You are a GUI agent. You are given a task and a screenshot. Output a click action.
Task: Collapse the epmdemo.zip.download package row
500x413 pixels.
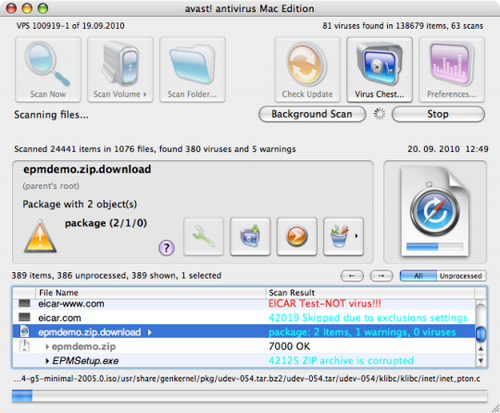(x=150, y=332)
